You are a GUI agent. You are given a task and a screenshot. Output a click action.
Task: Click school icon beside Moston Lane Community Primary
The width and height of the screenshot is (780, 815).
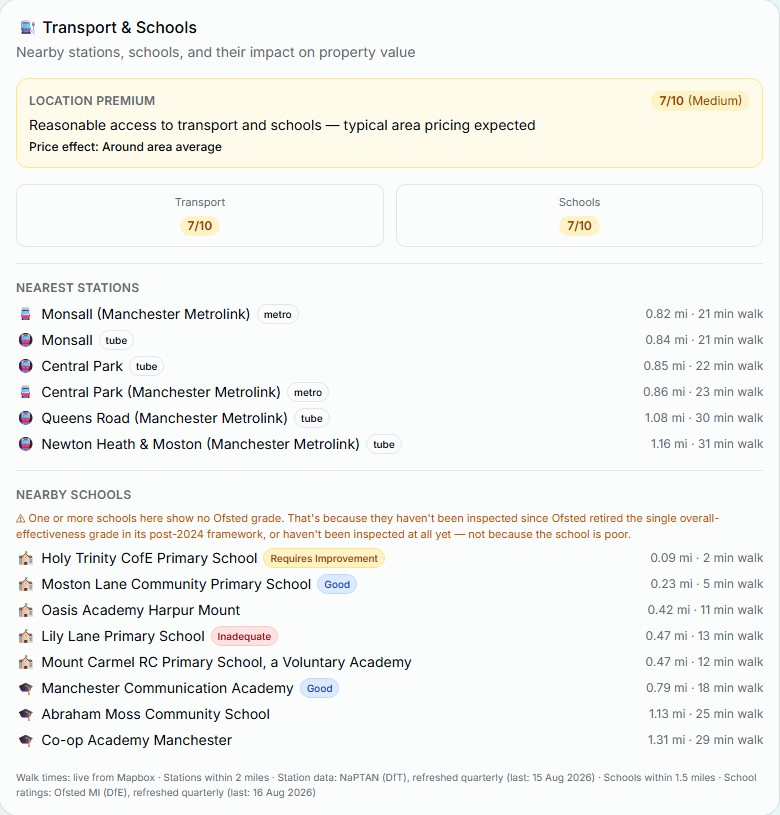pyautogui.click(x=25, y=584)
